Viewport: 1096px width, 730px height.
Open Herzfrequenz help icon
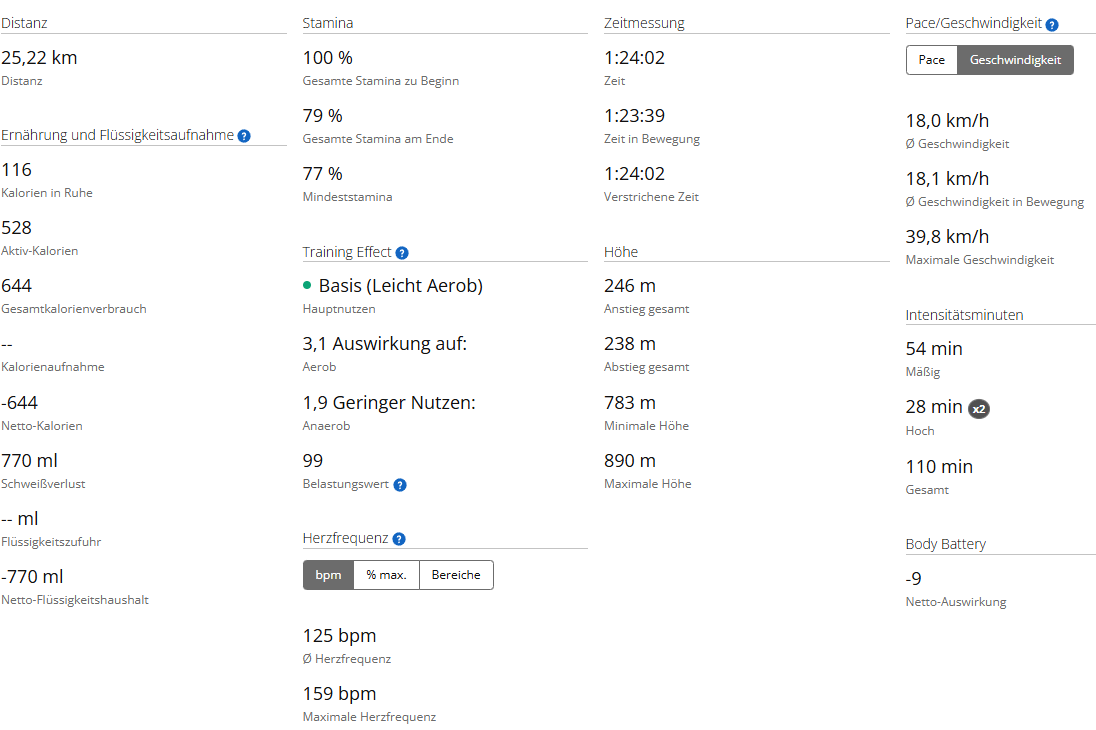click(x=399, y=538)
